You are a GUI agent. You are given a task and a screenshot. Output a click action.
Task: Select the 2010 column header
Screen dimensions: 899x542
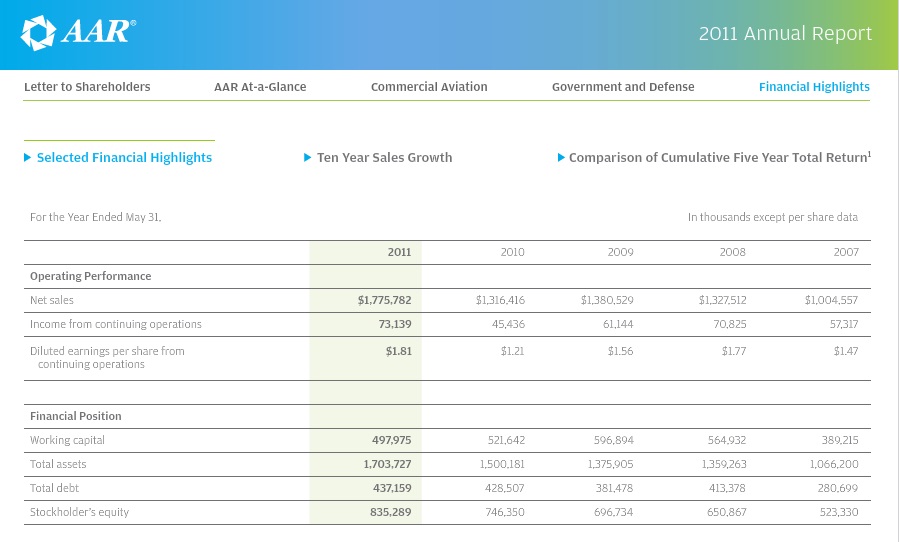(512, 253)
